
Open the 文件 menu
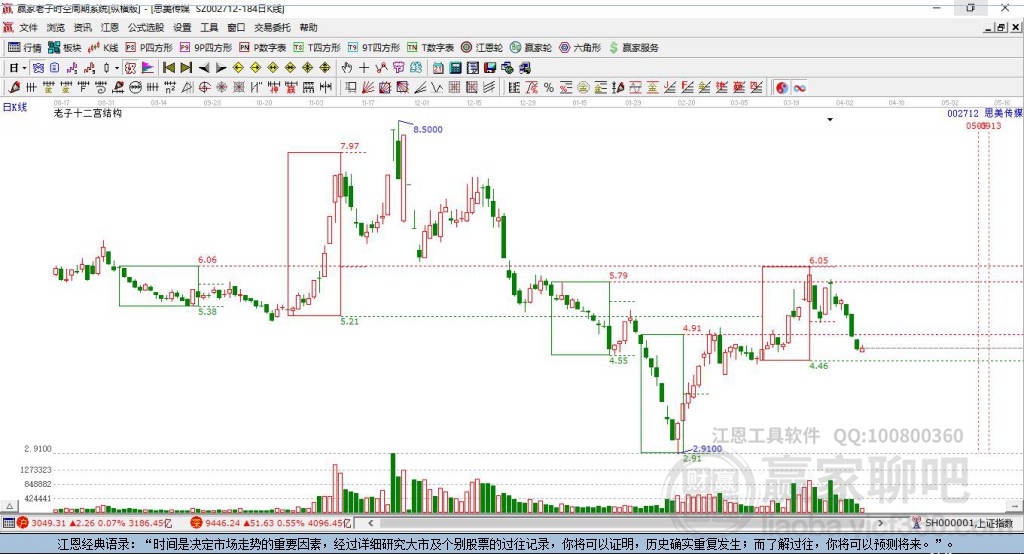29,27
